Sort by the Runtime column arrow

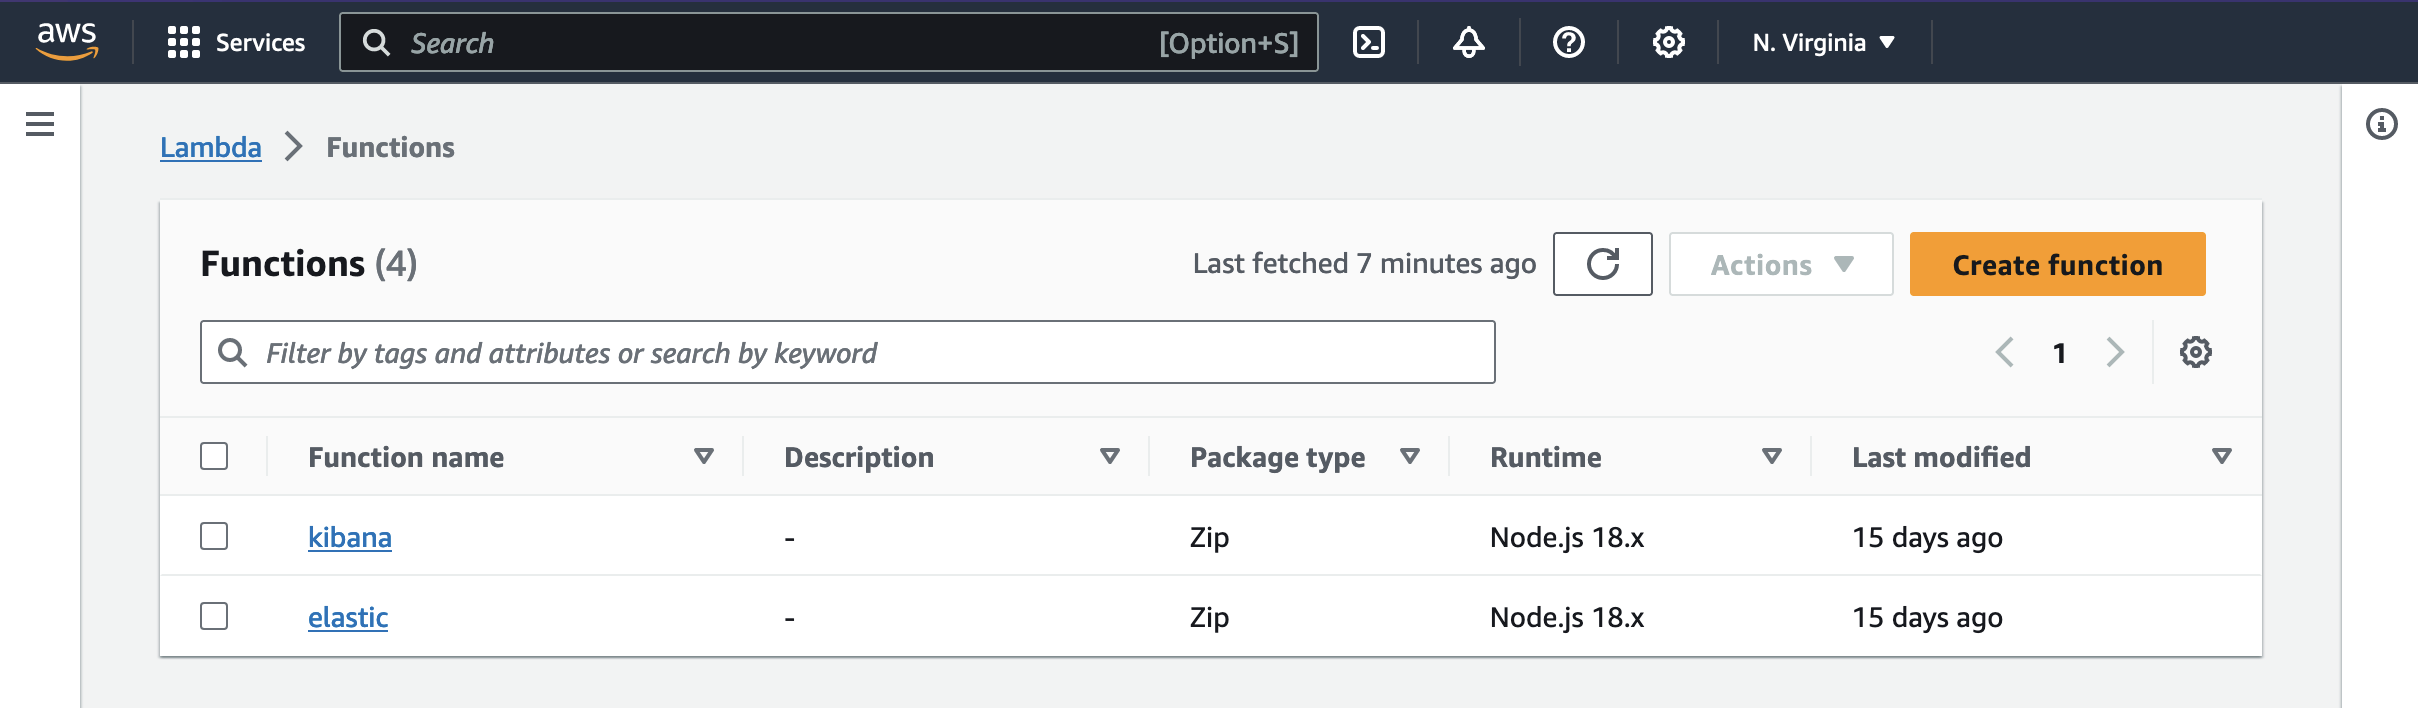[1772, 456]
